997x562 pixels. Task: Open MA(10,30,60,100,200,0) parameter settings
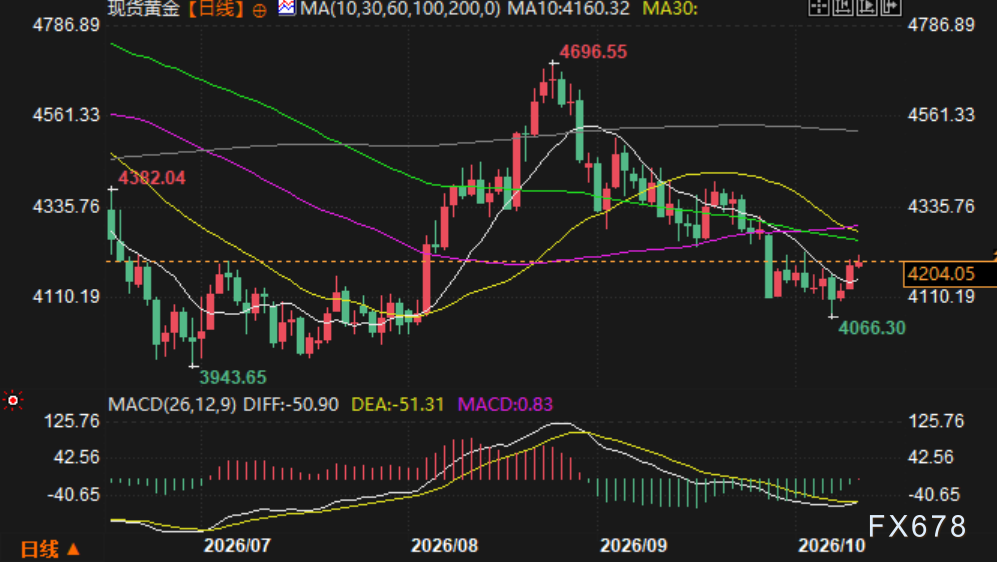(400, 8)
